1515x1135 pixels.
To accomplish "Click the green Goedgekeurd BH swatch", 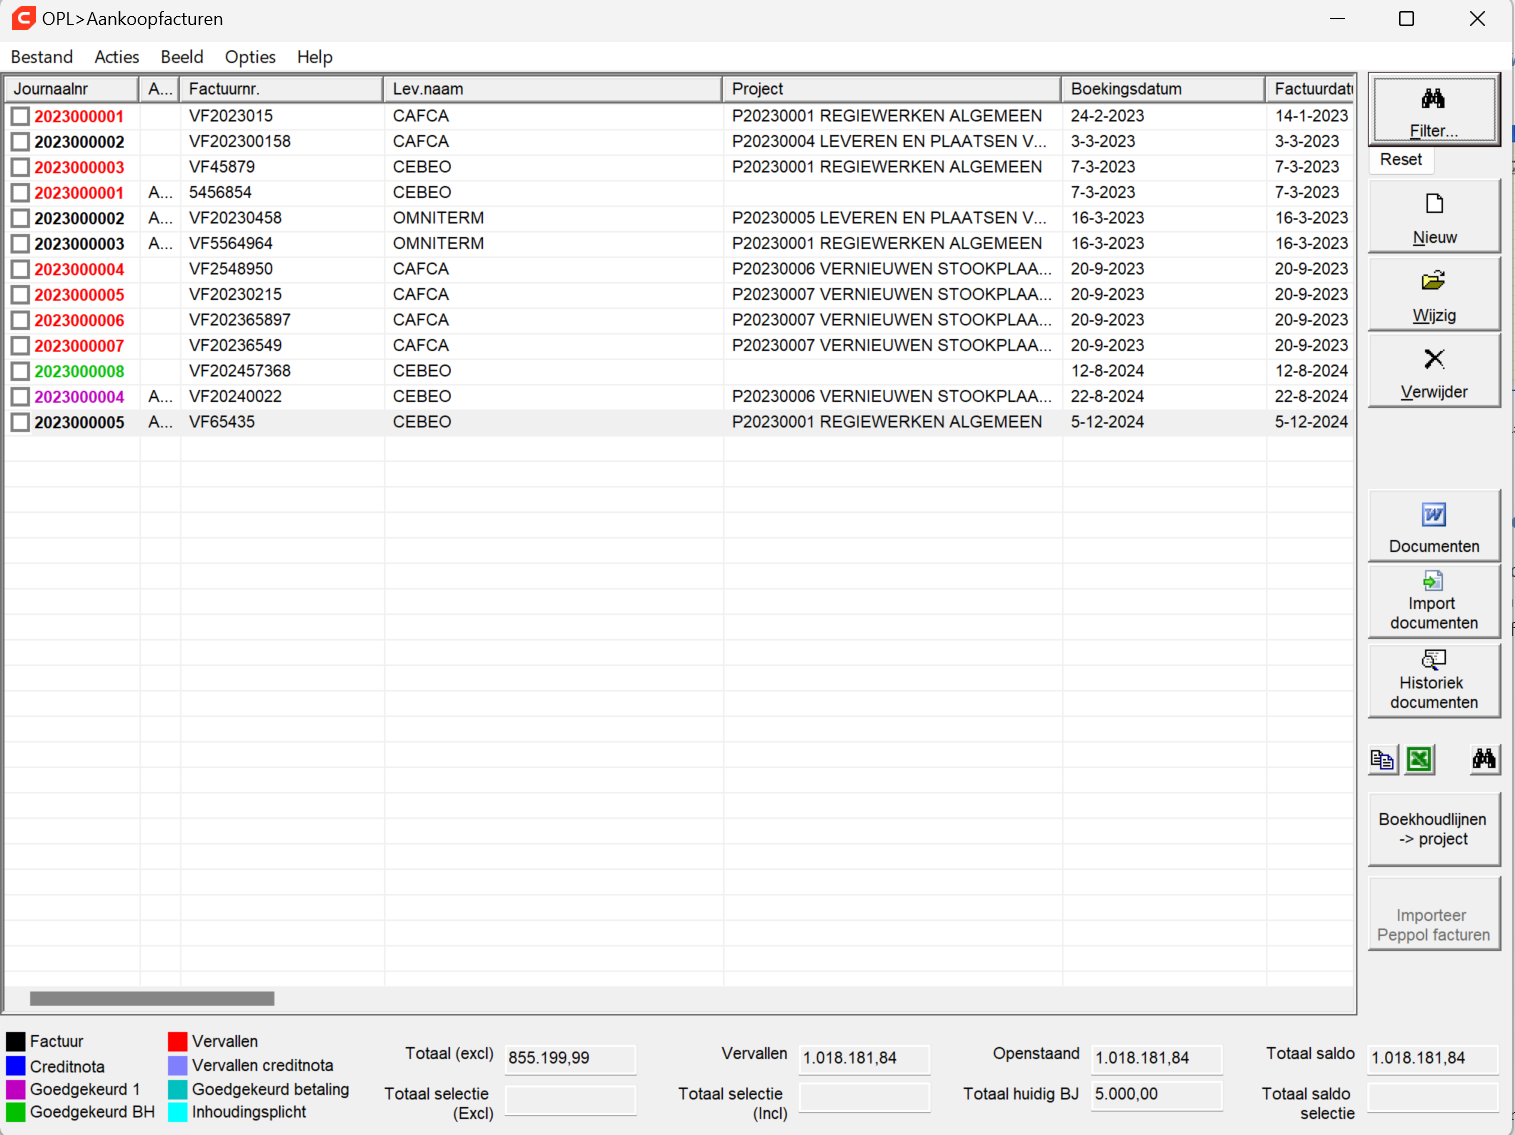I will 16,1112.
